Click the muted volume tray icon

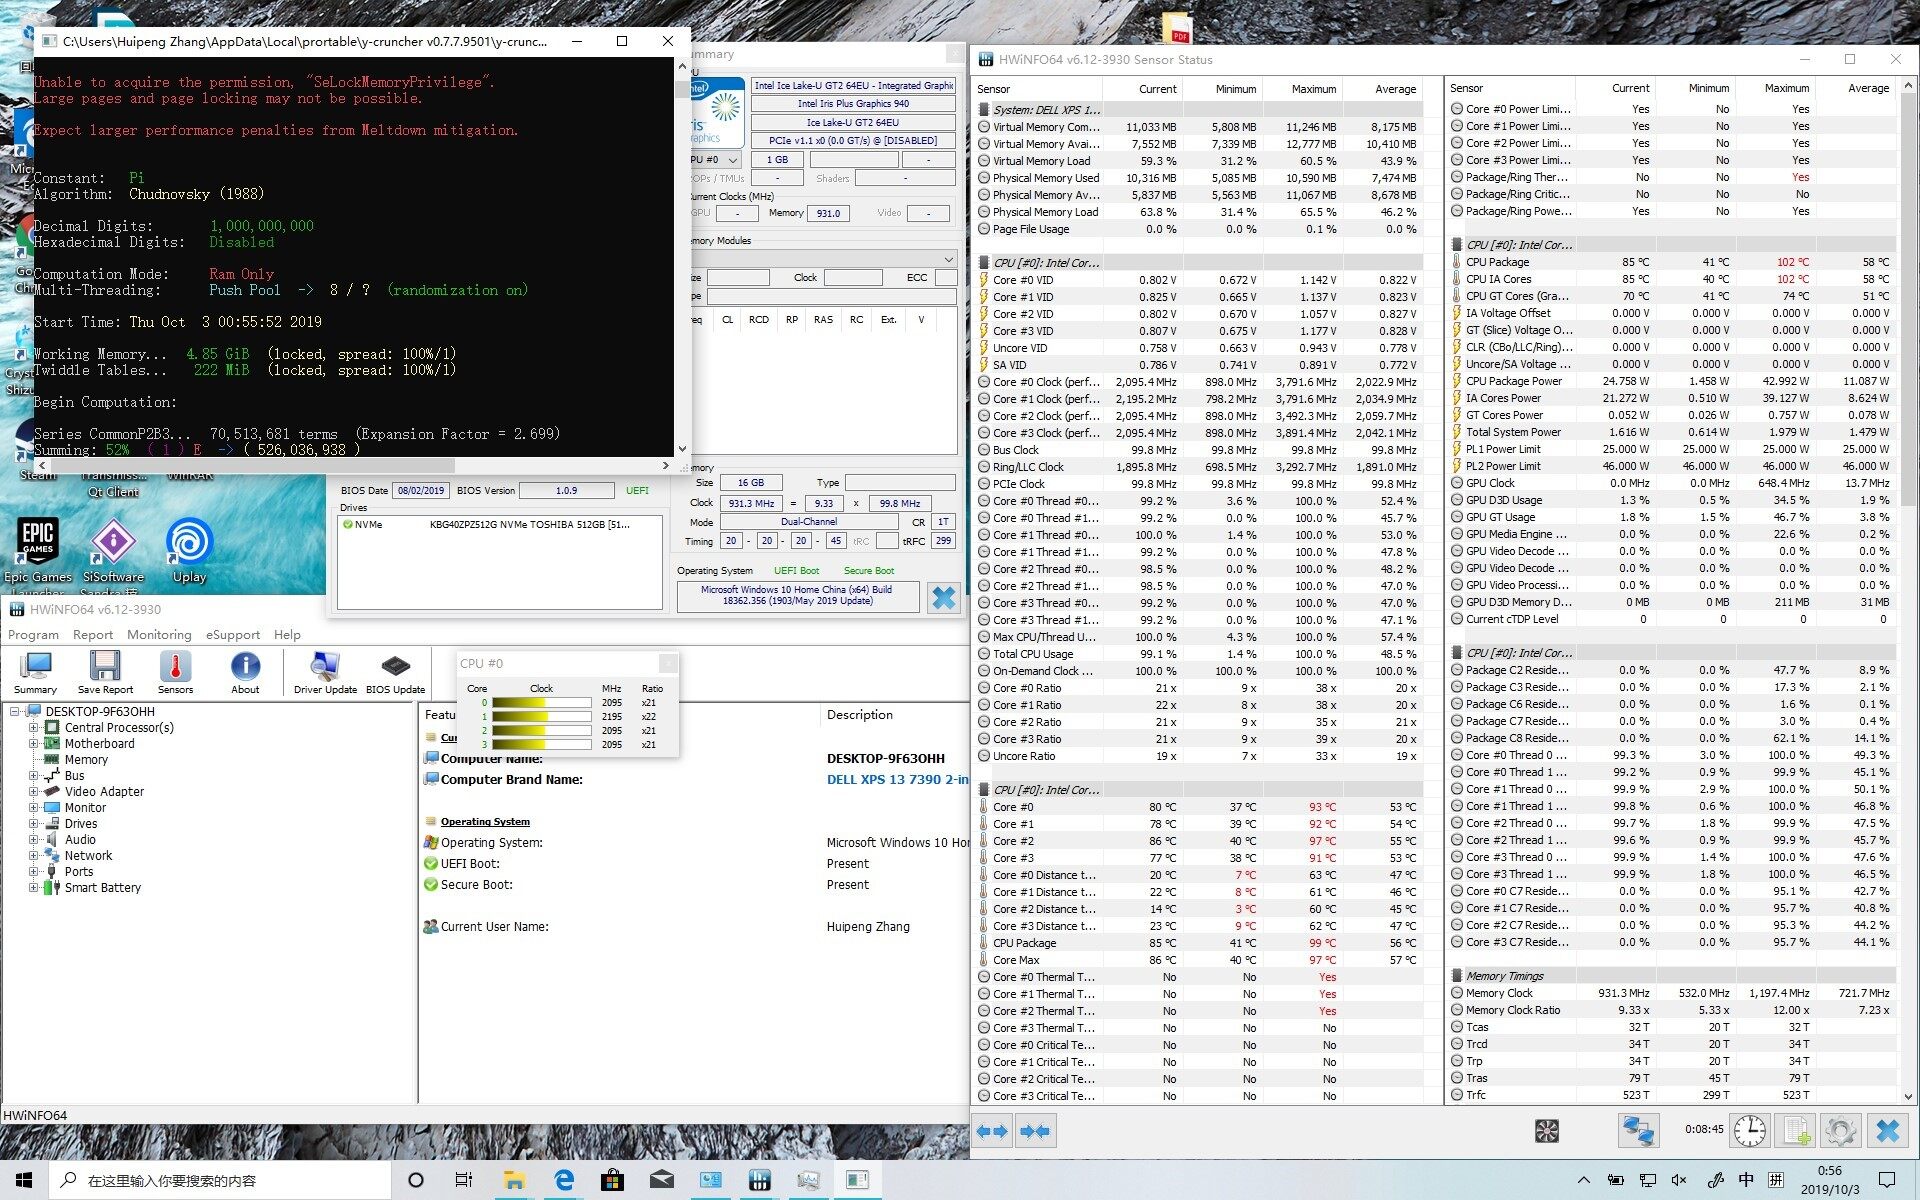pos(1679,1180)
